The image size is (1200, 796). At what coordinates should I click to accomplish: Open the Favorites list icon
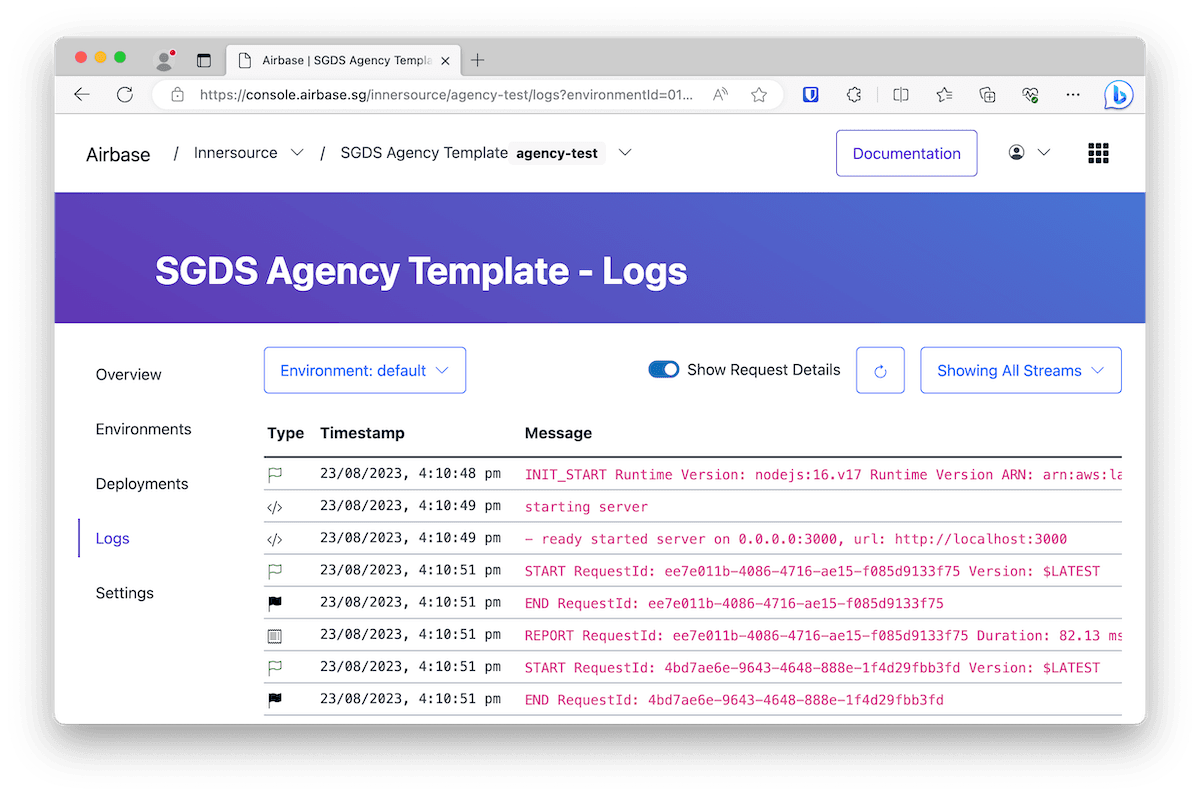tap(944, 95)
